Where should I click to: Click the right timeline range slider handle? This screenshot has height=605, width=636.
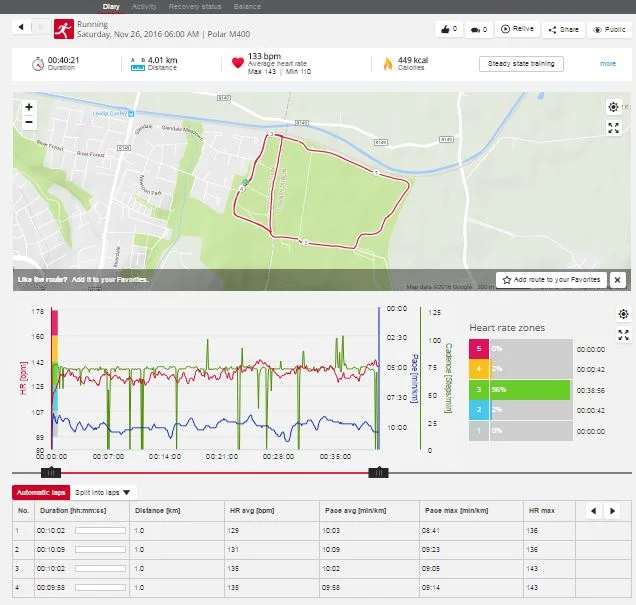[x=378, y=472]
